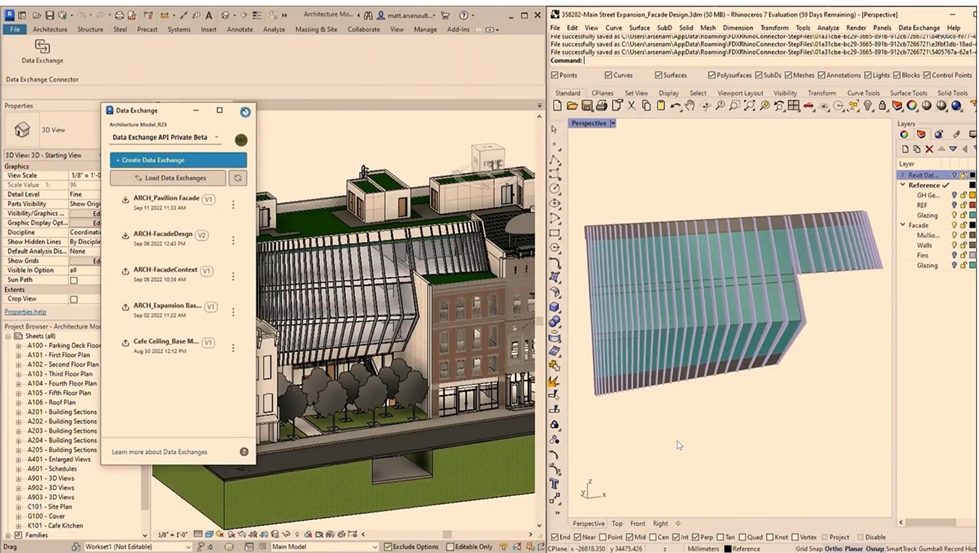Image resolution: width=979 pixels, height=553 pixels.
Task: Expand the Families node in Project Browser
Action: click(x=8, y=535)
